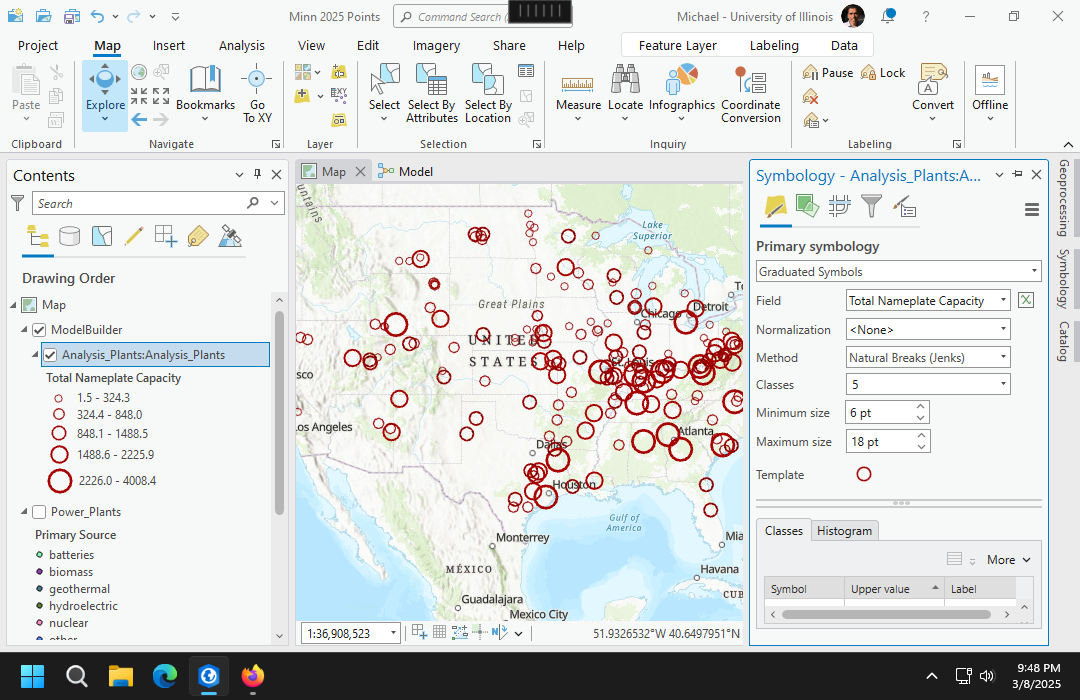This screenshot has width=1080, height=700.
Task: Pause labeling with the Pause button
Action: [828, 72]
